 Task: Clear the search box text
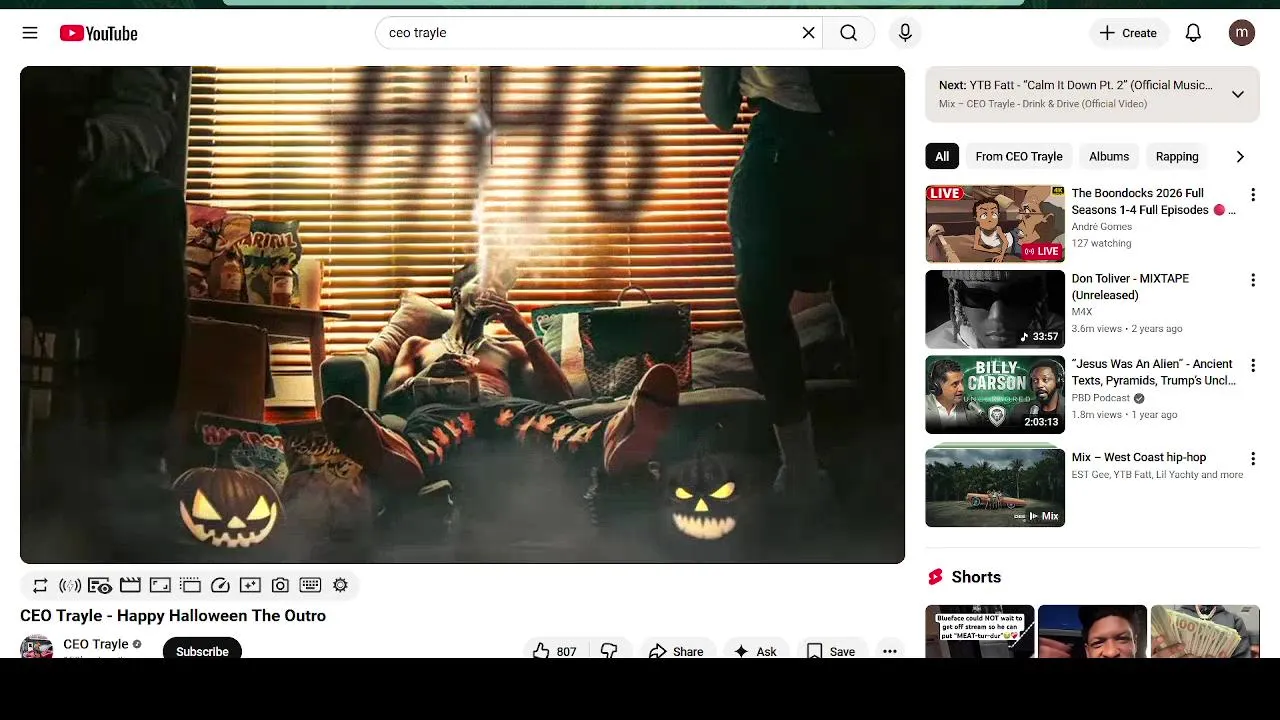click(808, 33)
